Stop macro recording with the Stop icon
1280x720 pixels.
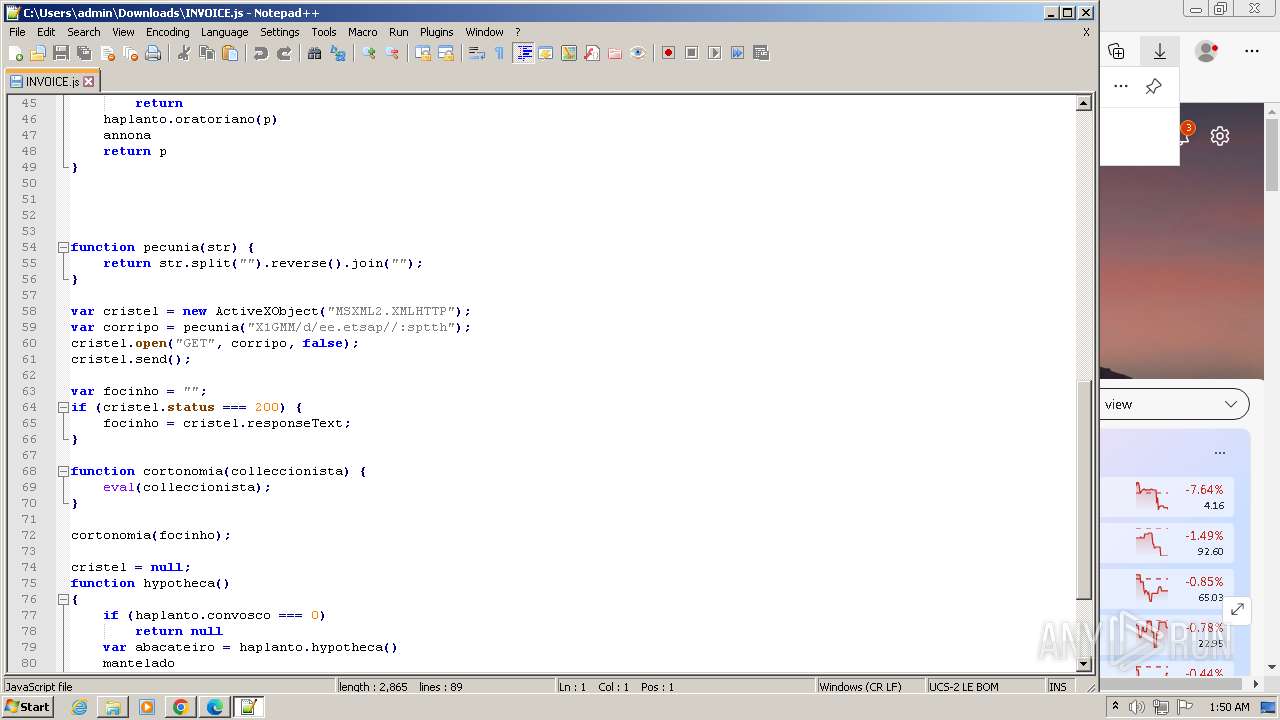(x=691, y=53)
